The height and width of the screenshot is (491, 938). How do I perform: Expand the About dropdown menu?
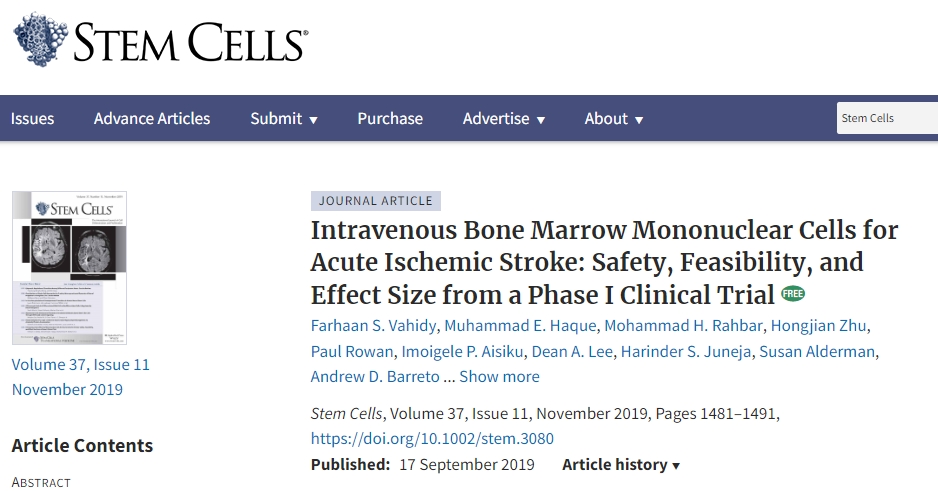coord(614,118)
